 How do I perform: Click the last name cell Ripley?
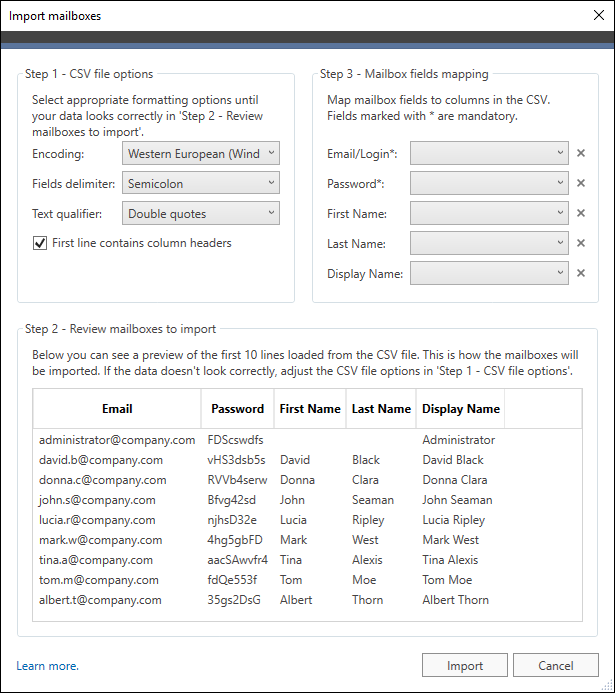click(368, 520)
